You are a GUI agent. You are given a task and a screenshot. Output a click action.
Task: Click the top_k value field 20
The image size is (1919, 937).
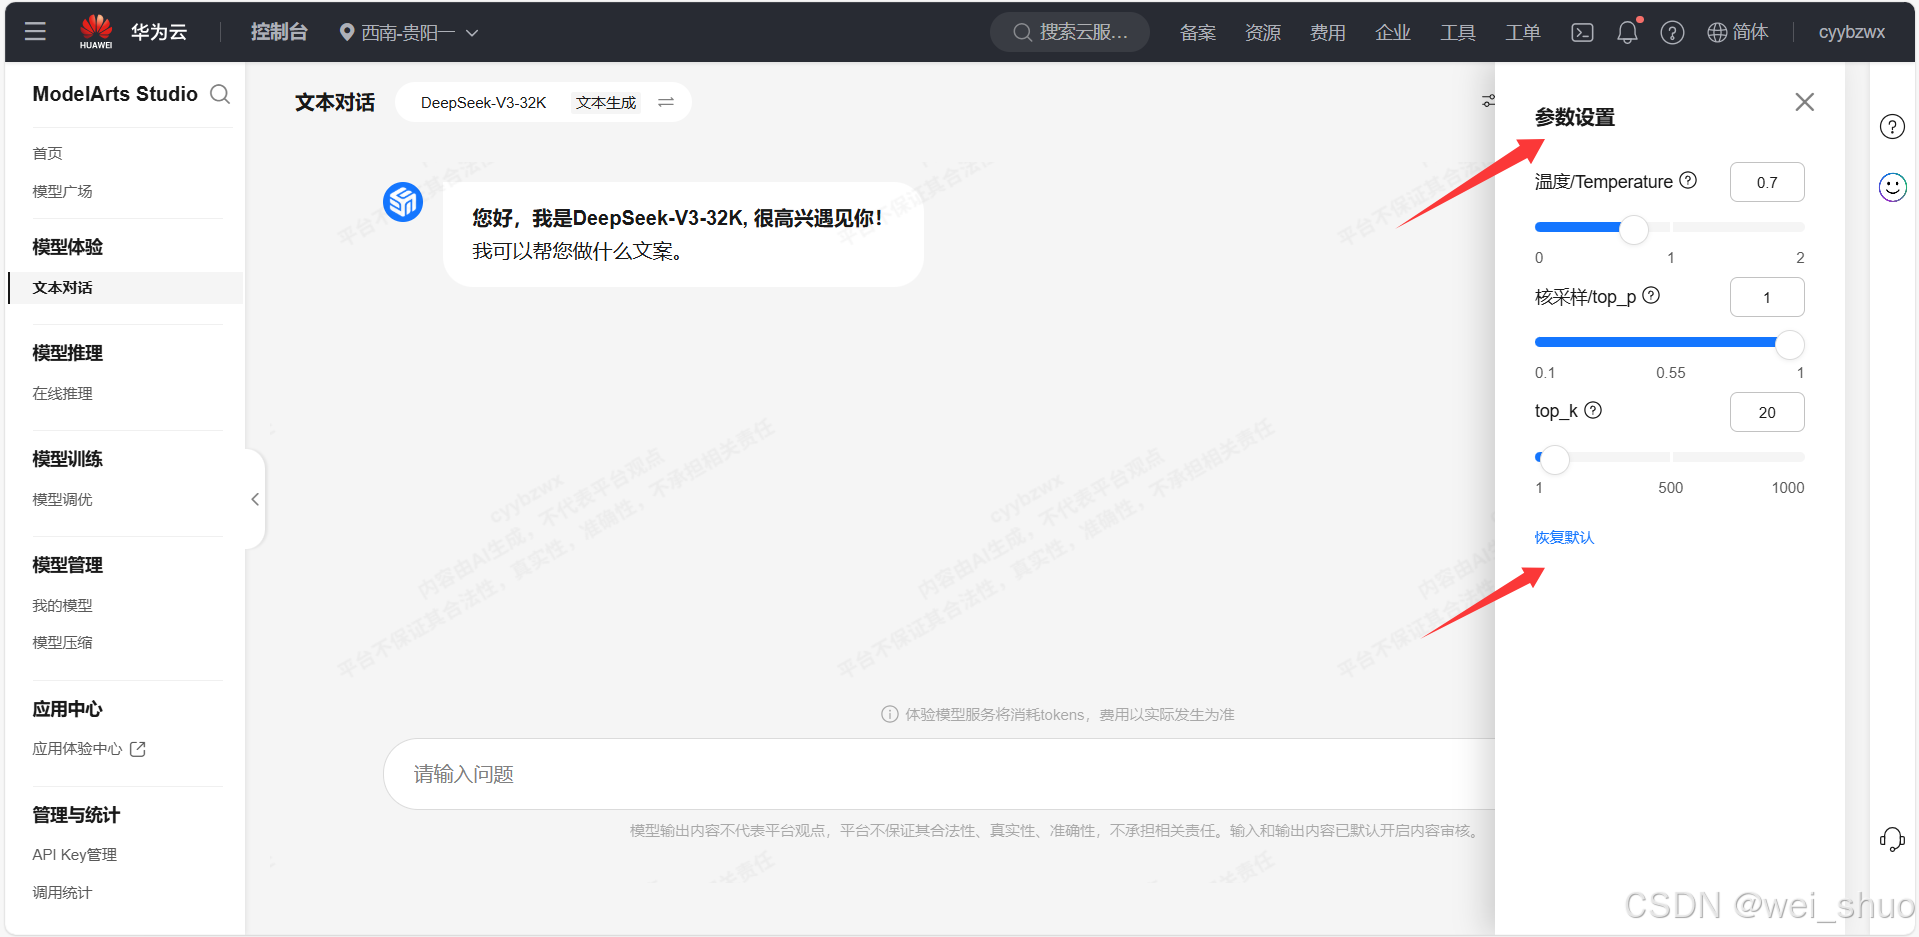pos(1767,412)
